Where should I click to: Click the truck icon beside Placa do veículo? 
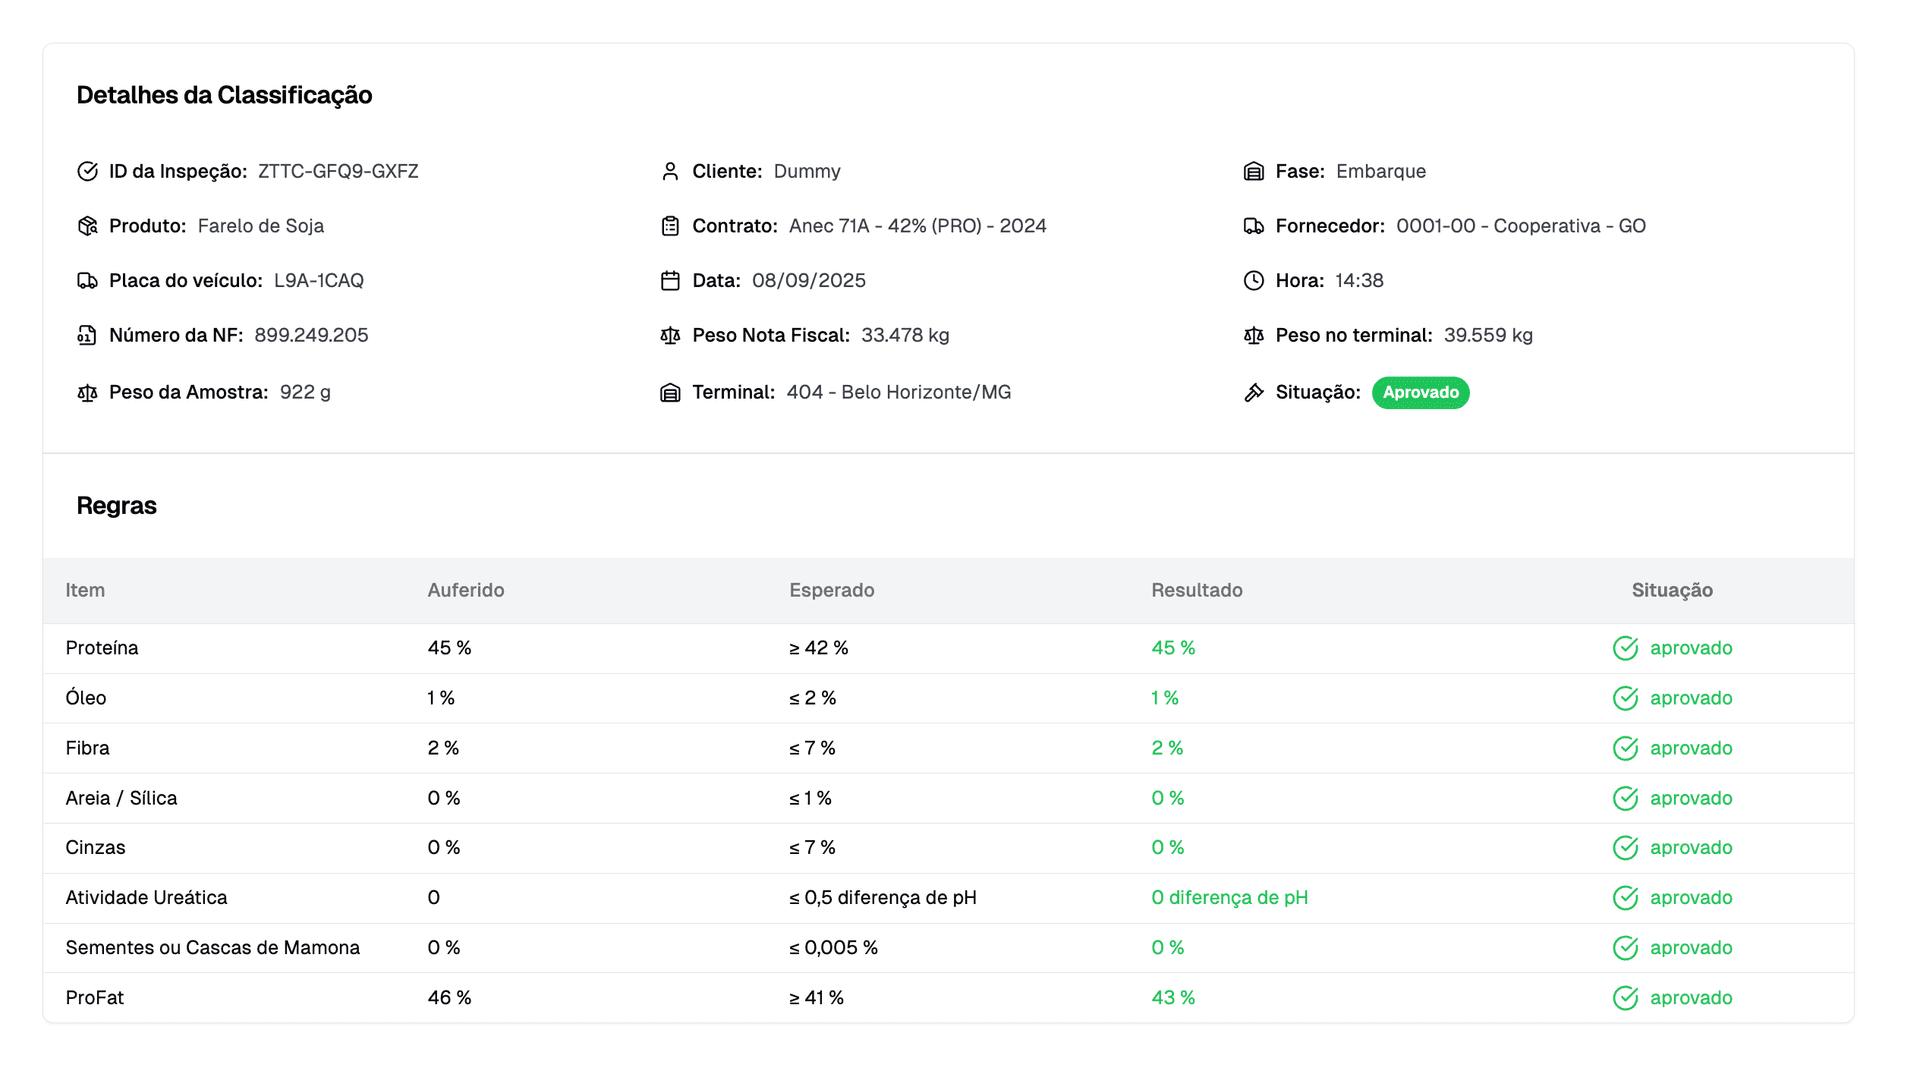[x=87, y=281]
